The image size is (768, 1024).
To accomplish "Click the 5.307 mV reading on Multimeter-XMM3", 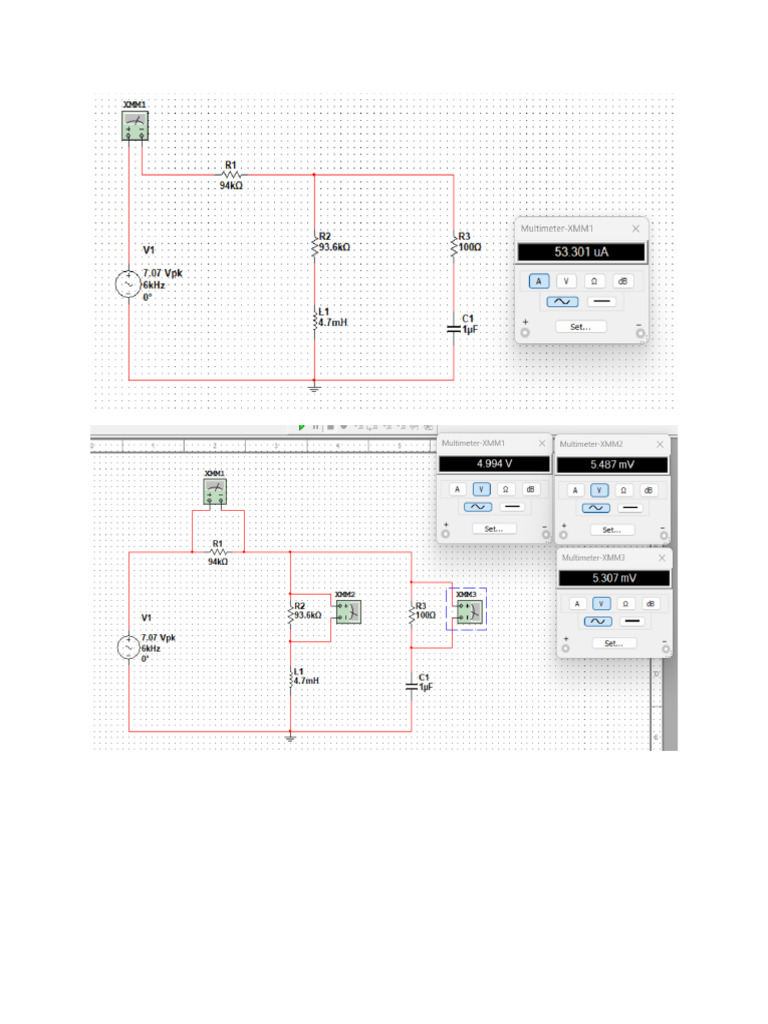I will (614, 579).
